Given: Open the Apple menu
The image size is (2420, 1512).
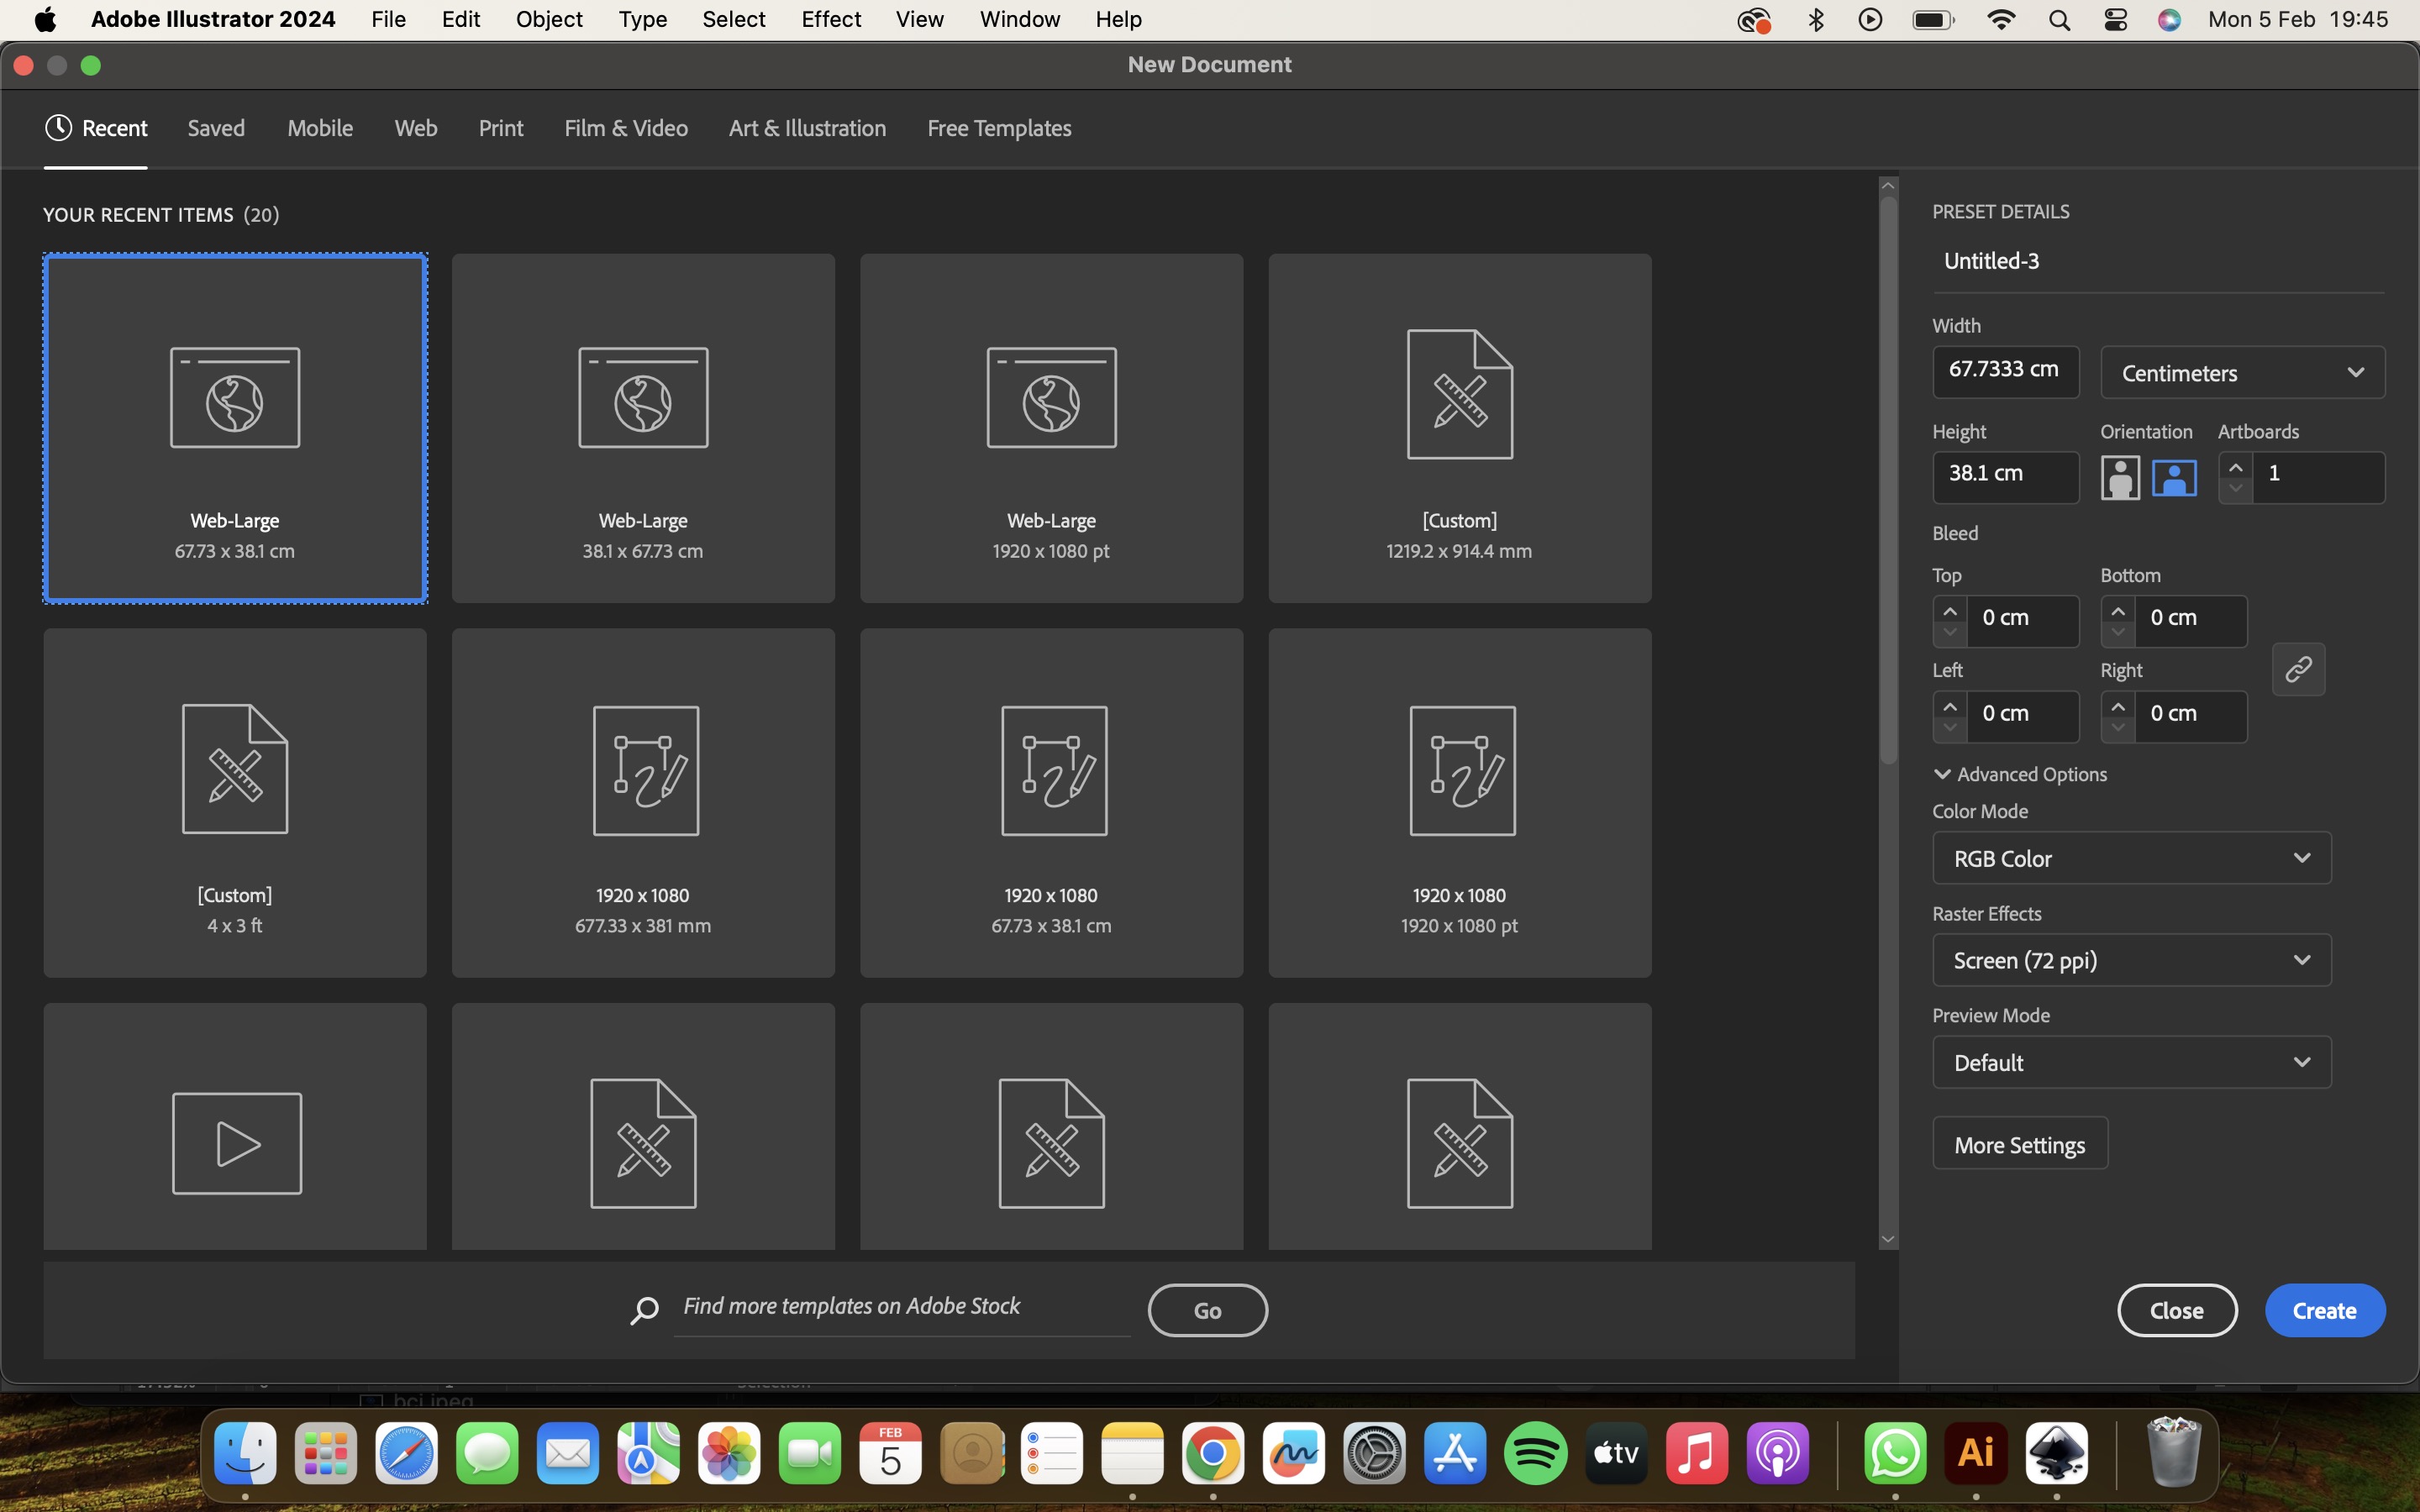Looking at the screenshot, I should [45, 19].
